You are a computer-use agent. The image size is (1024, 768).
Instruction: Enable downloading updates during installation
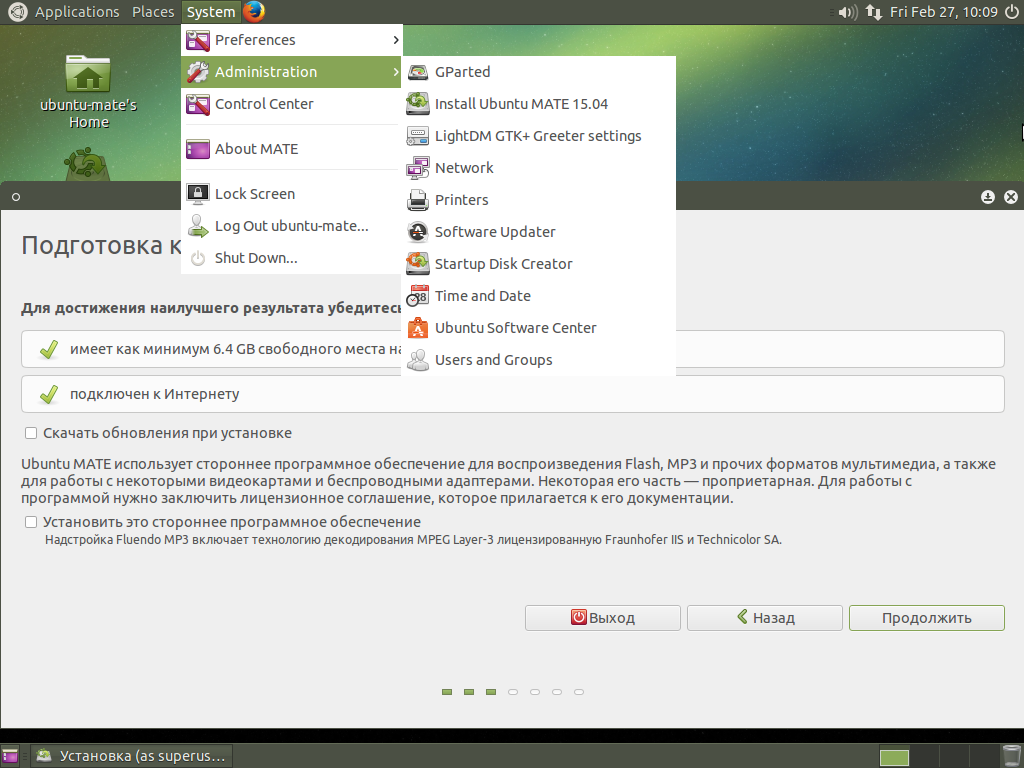pos(30,433)
